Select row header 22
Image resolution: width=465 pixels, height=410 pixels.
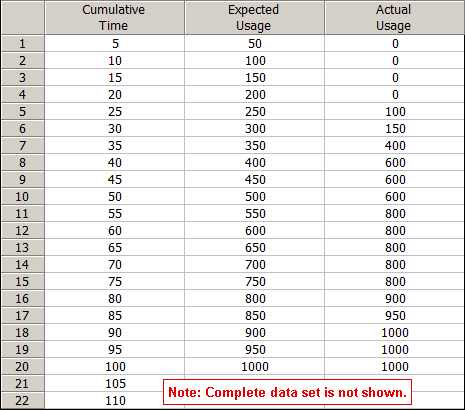pyautogui.click(x=22, y=400)
